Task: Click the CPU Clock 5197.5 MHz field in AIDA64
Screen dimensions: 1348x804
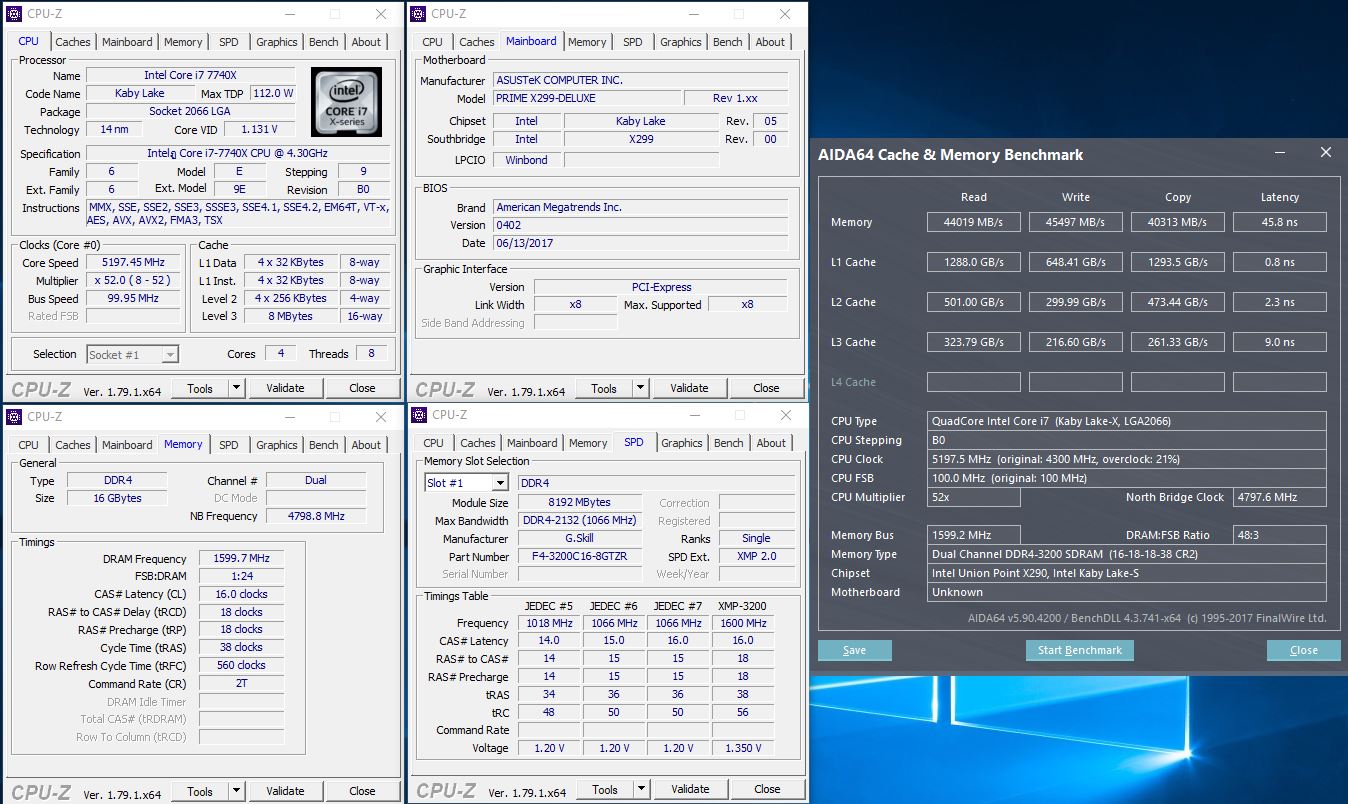Action: [x=1127, y=459]
